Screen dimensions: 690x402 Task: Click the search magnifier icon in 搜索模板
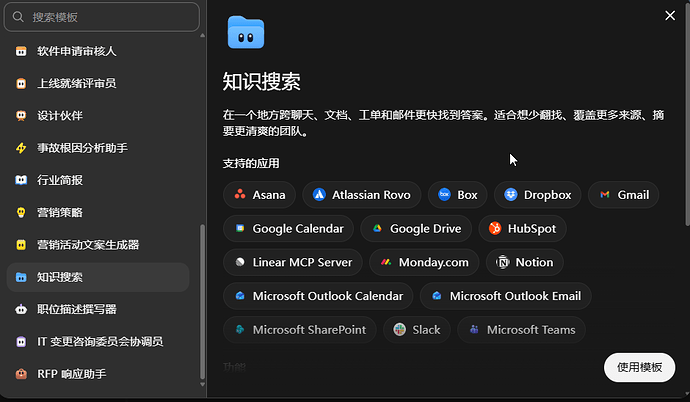click(x=18, y=17)
